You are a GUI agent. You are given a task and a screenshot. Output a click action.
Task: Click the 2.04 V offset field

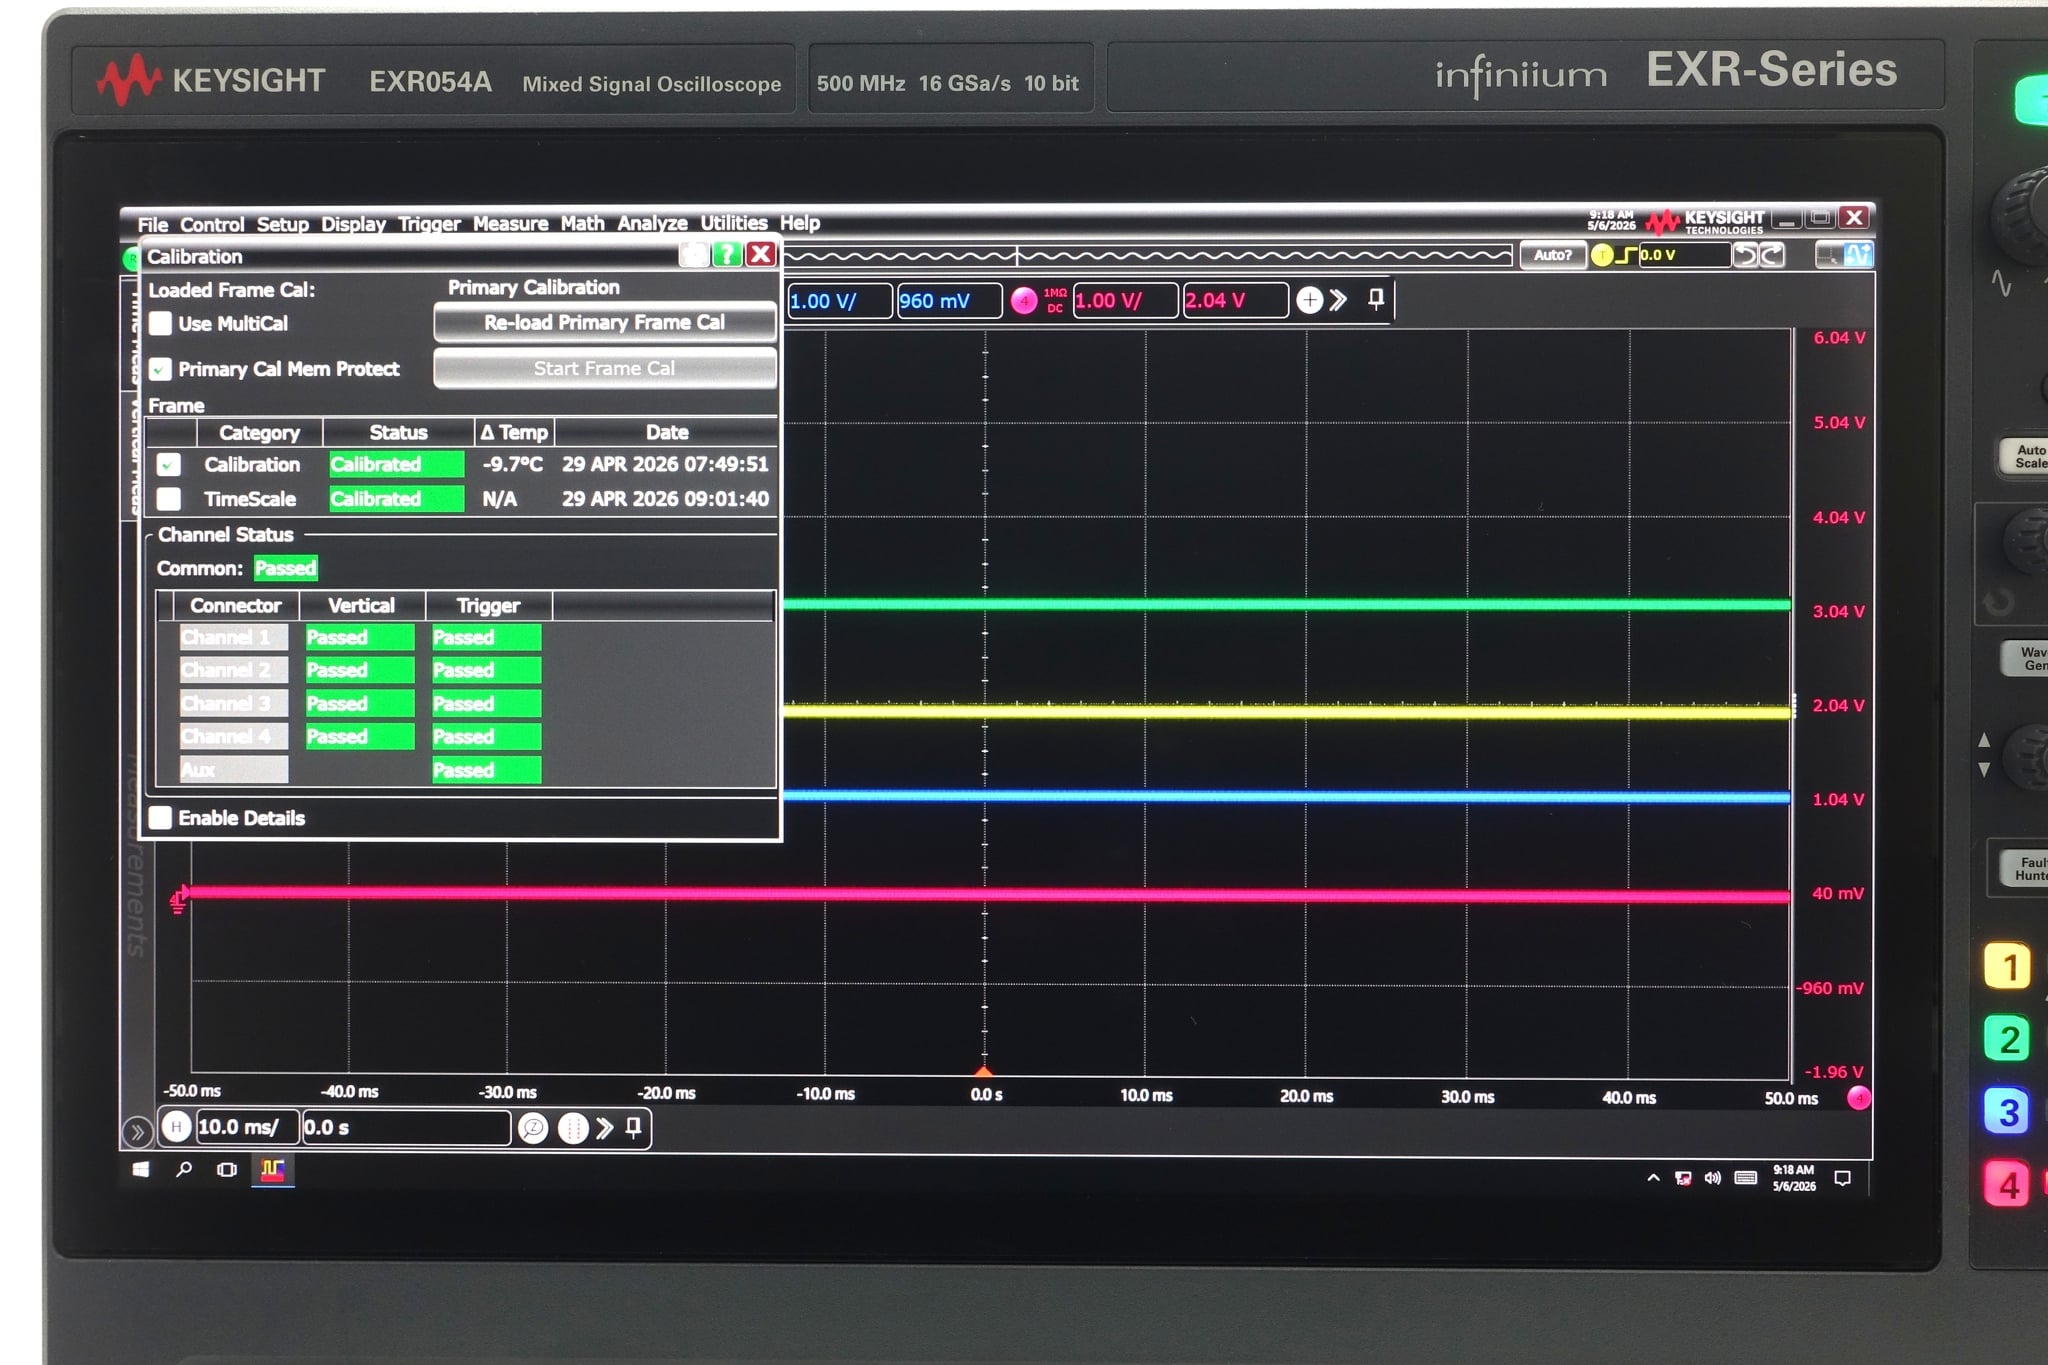pyautogui.click(x=1235, y=300)
